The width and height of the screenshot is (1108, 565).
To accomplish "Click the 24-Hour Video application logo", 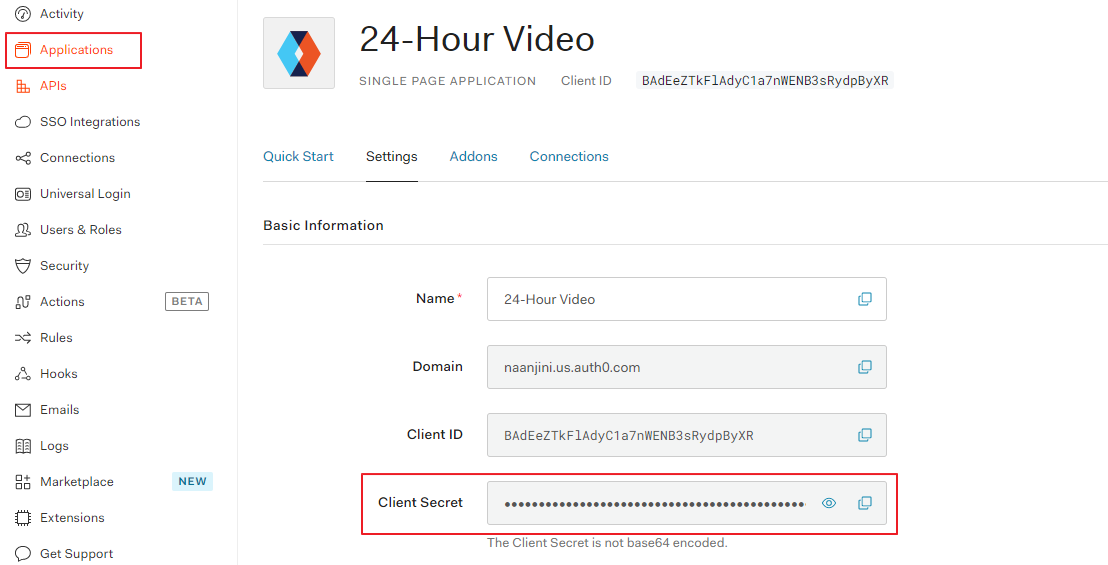I will point(299,53).
